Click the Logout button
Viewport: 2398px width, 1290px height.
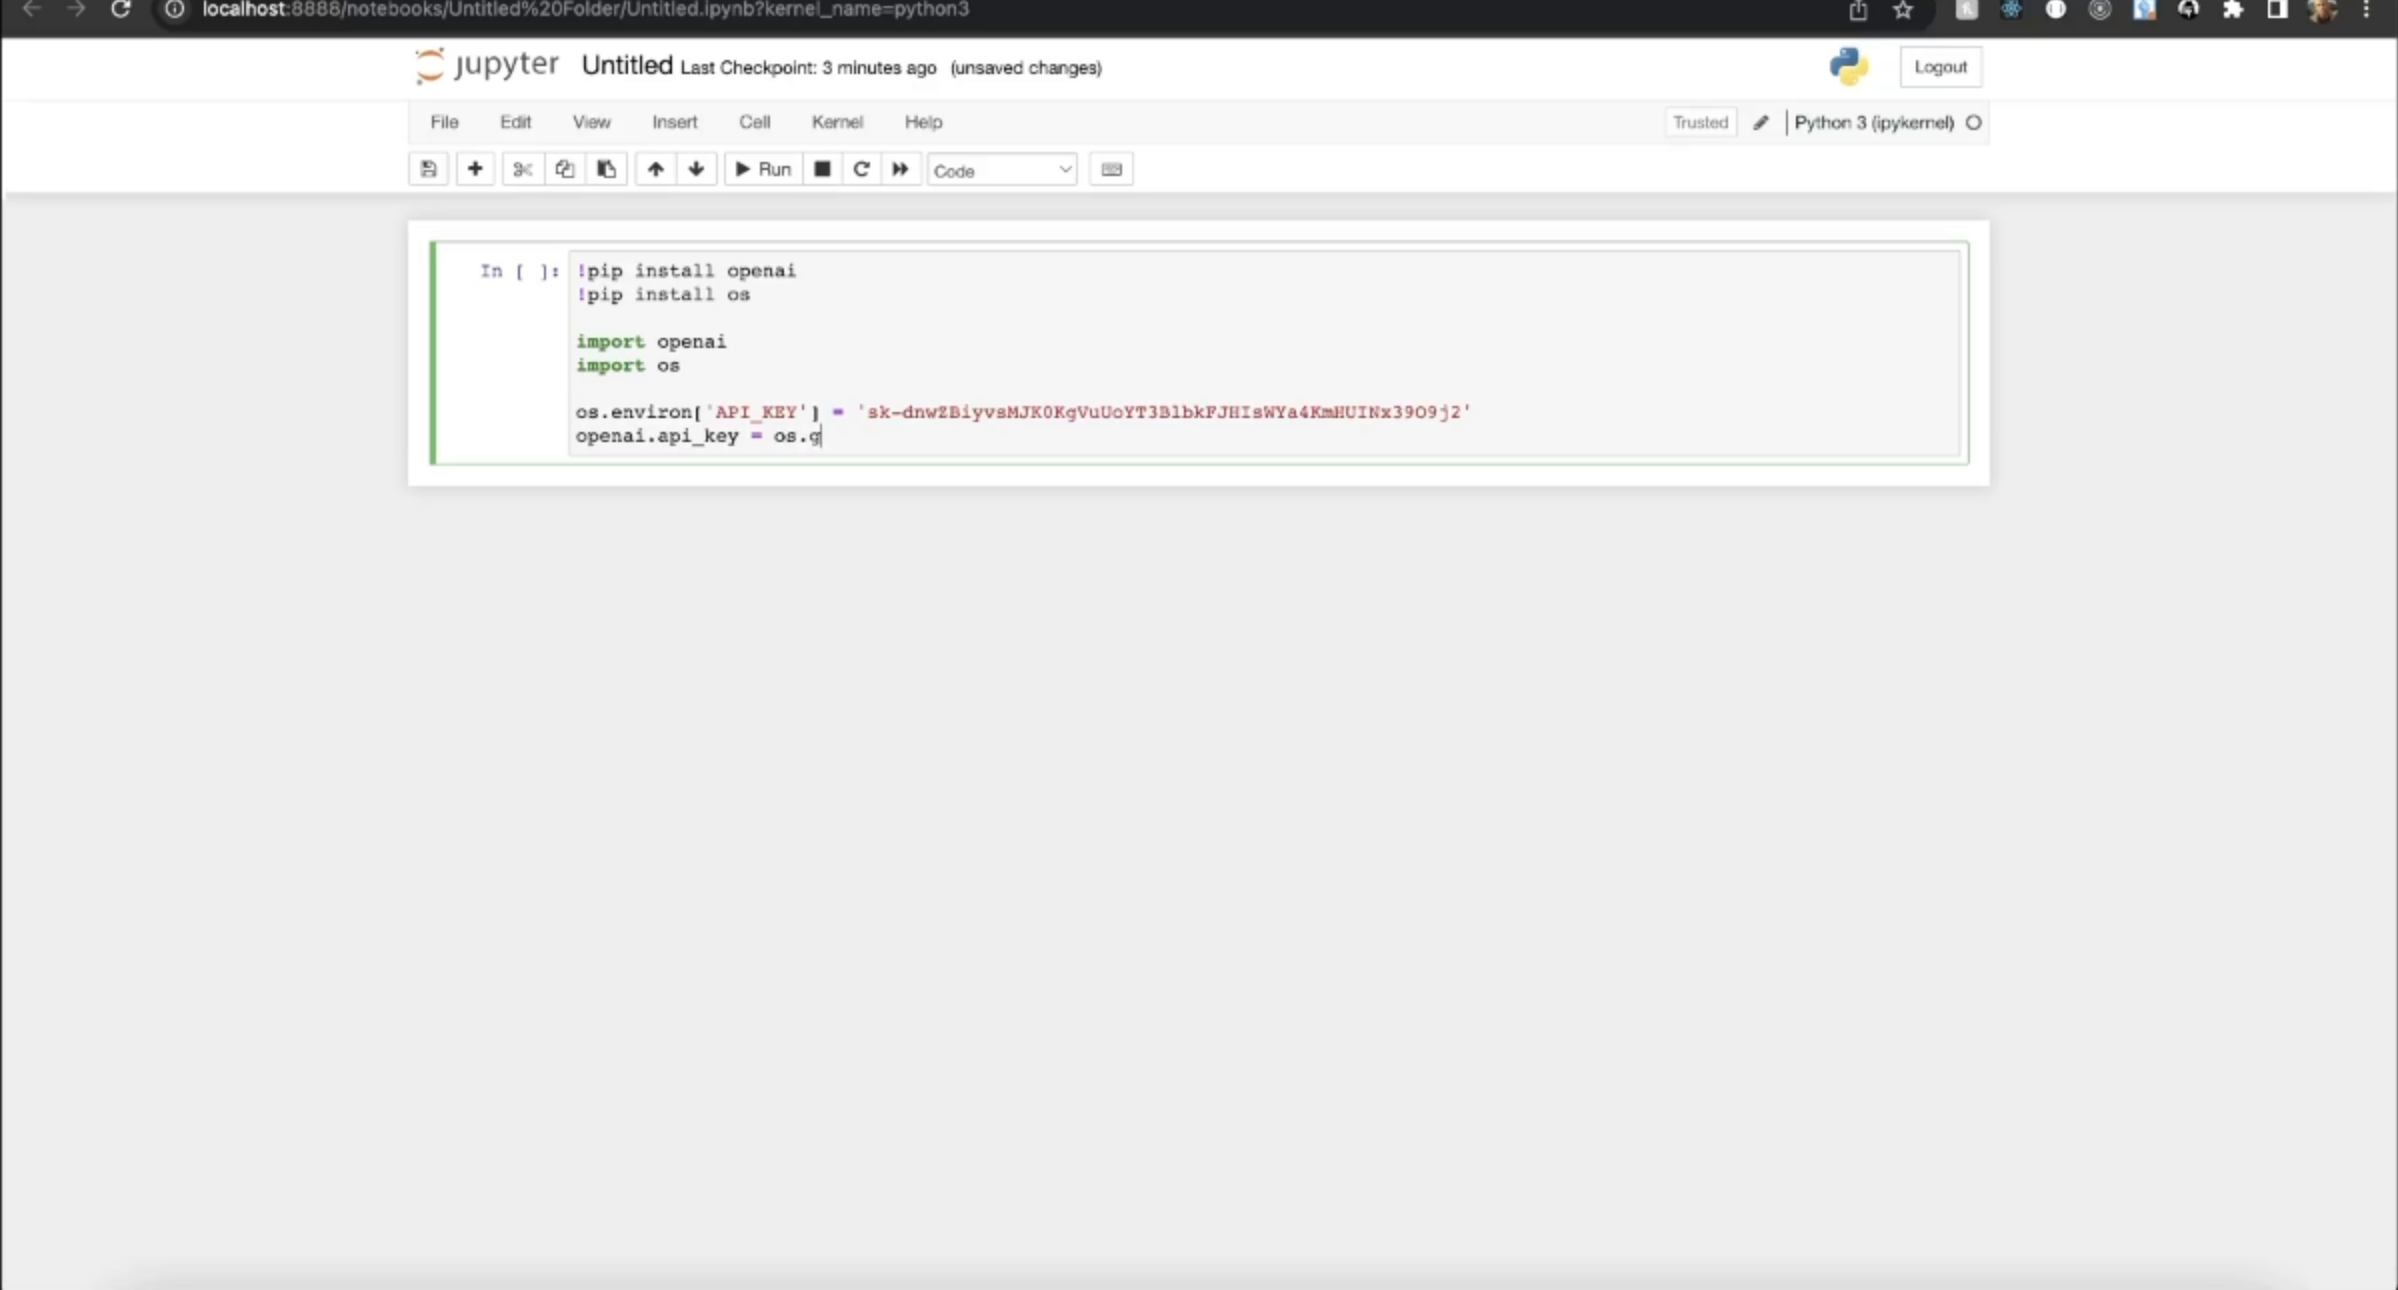click(1940, 67)
